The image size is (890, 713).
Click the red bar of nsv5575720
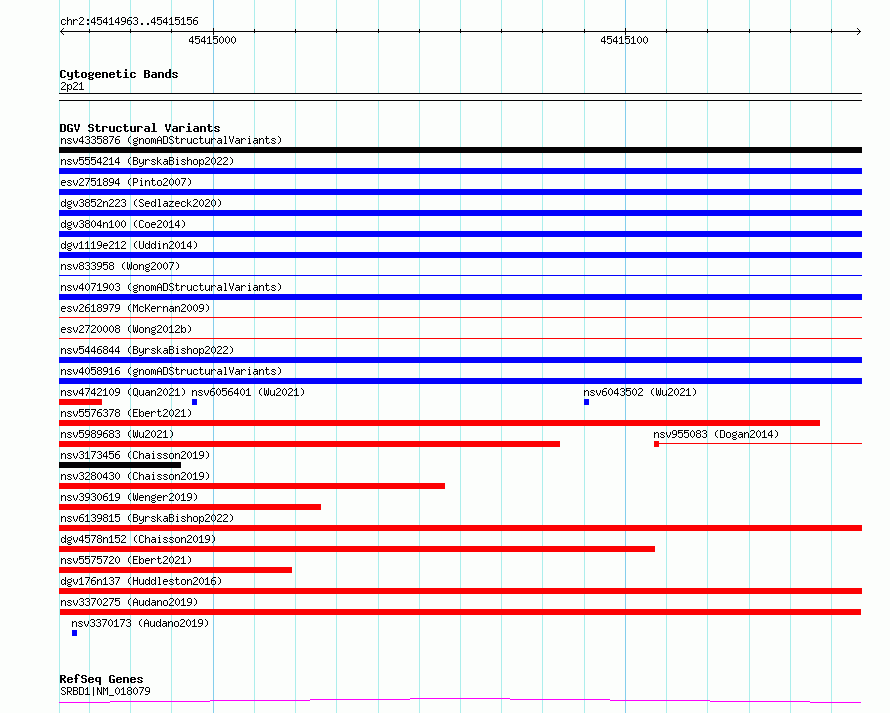click(175, 570)
